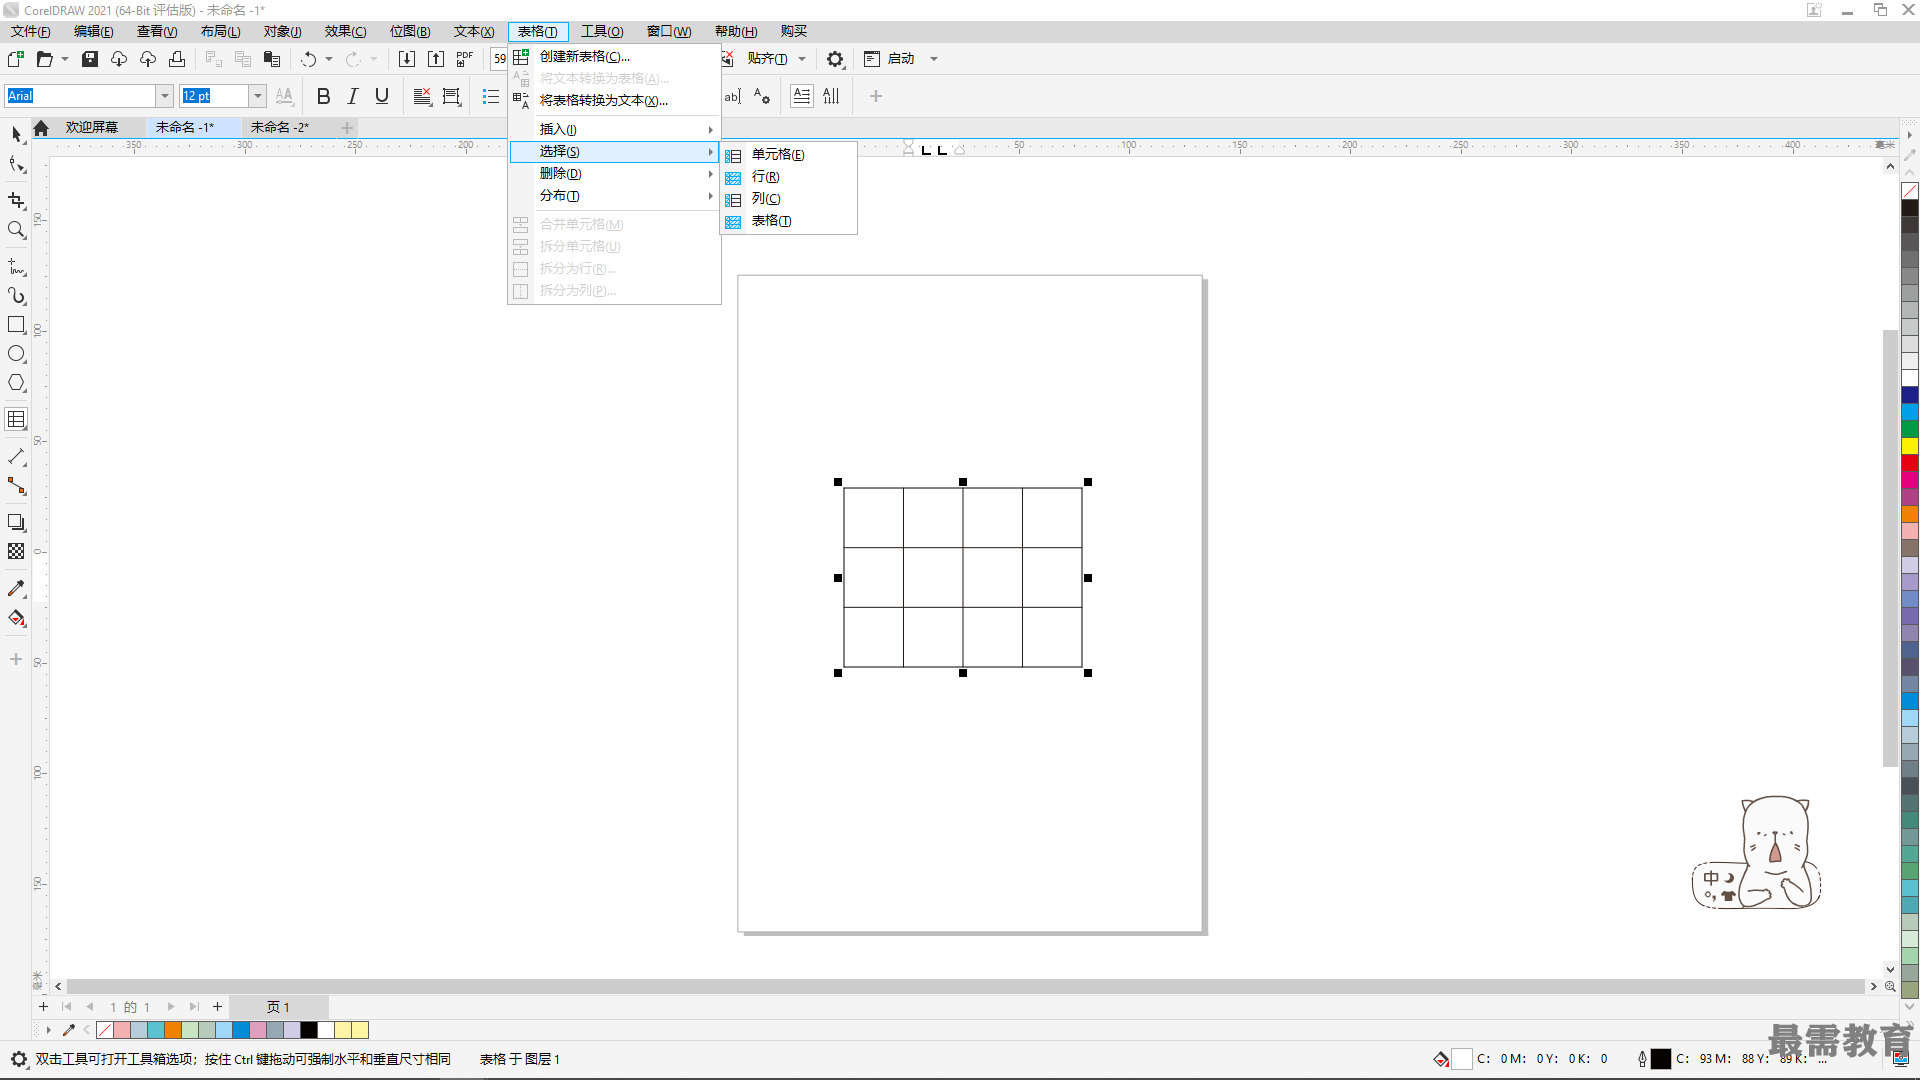Expand the 插入 submenu
Viewport: 1920px width, 1080px height.
(x=615, y=129)
